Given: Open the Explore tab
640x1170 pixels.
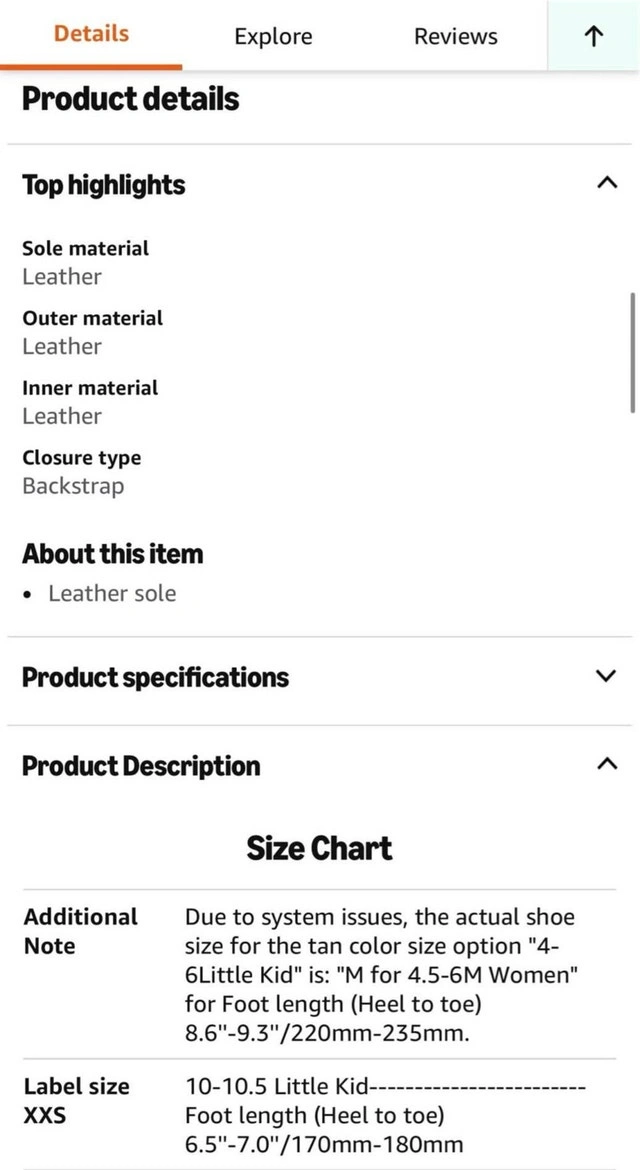Looking at the screenshot, I should 273,37.
